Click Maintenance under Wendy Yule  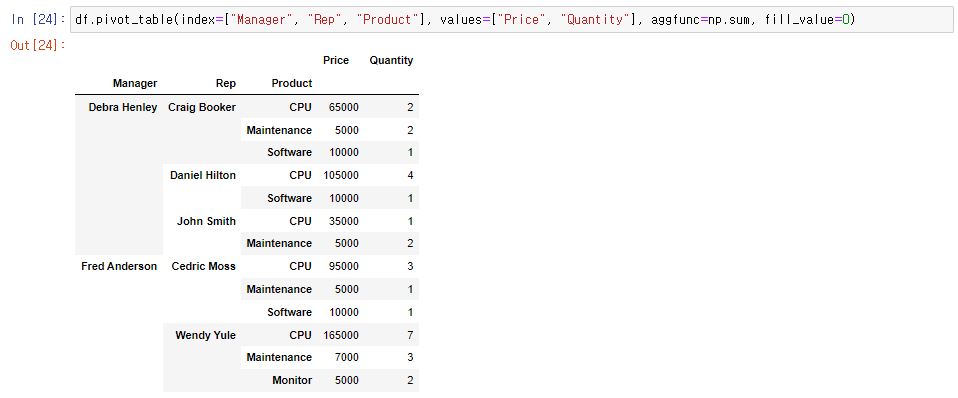pyautogui.click(x=279, y=357)
